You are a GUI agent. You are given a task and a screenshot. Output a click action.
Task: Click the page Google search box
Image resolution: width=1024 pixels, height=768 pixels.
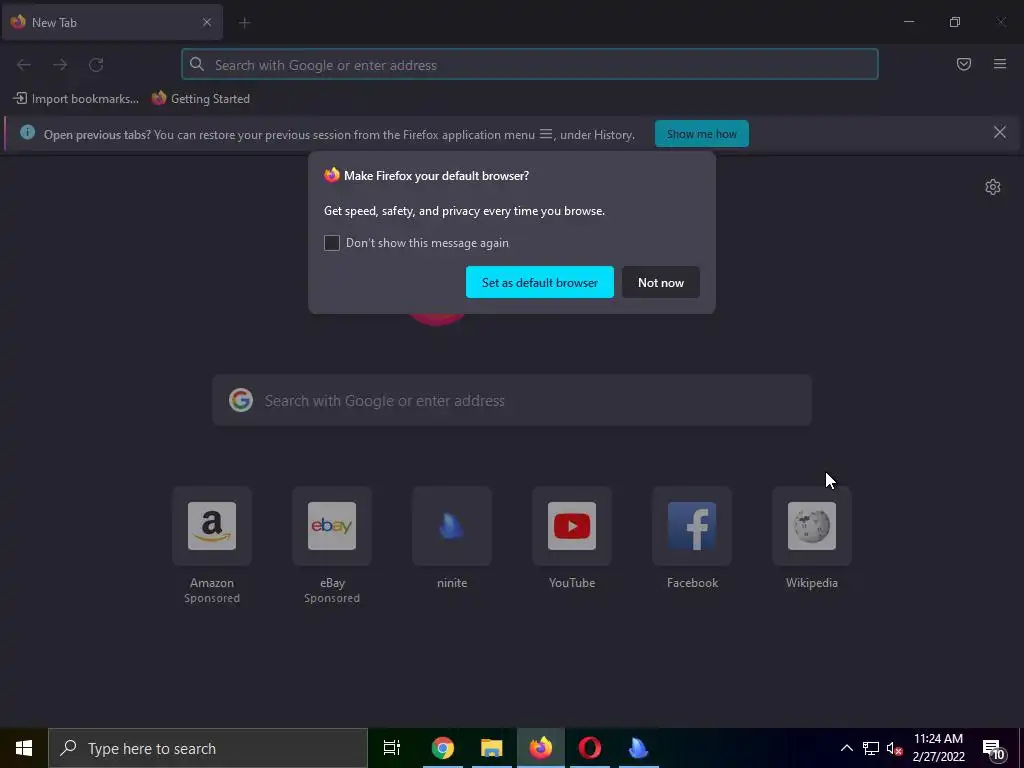512,400
